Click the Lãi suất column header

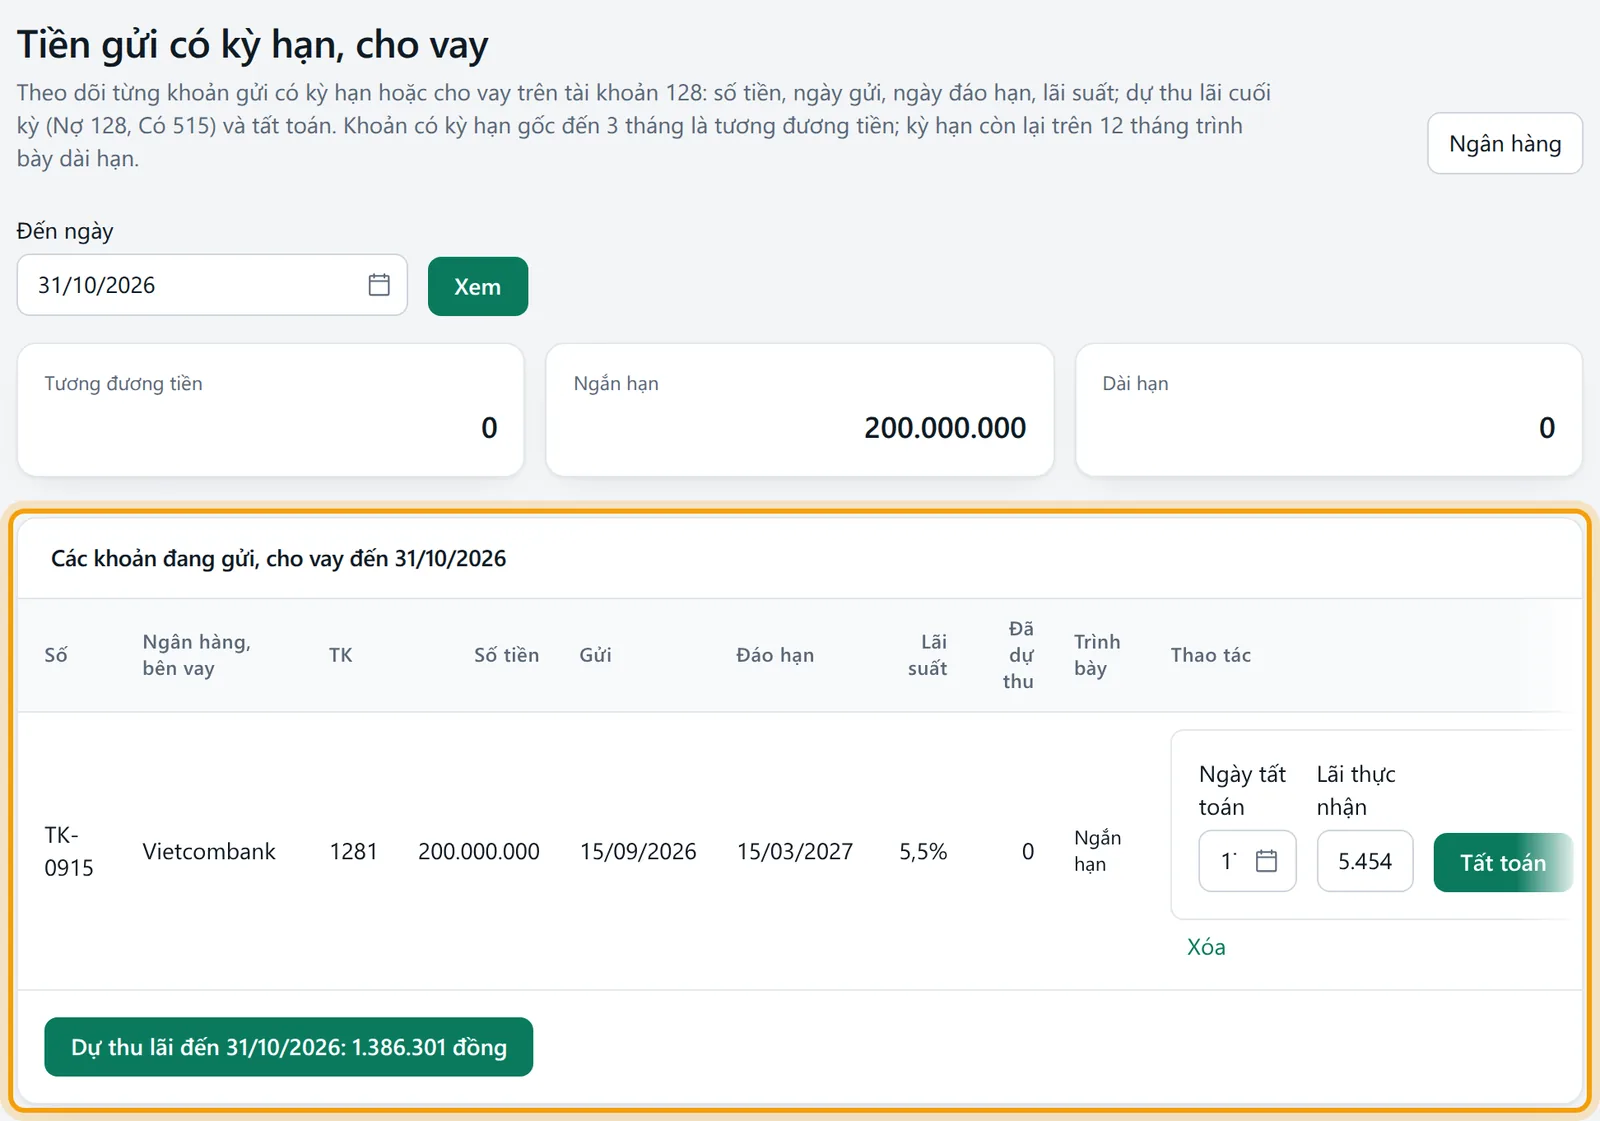tap(928, 655)
